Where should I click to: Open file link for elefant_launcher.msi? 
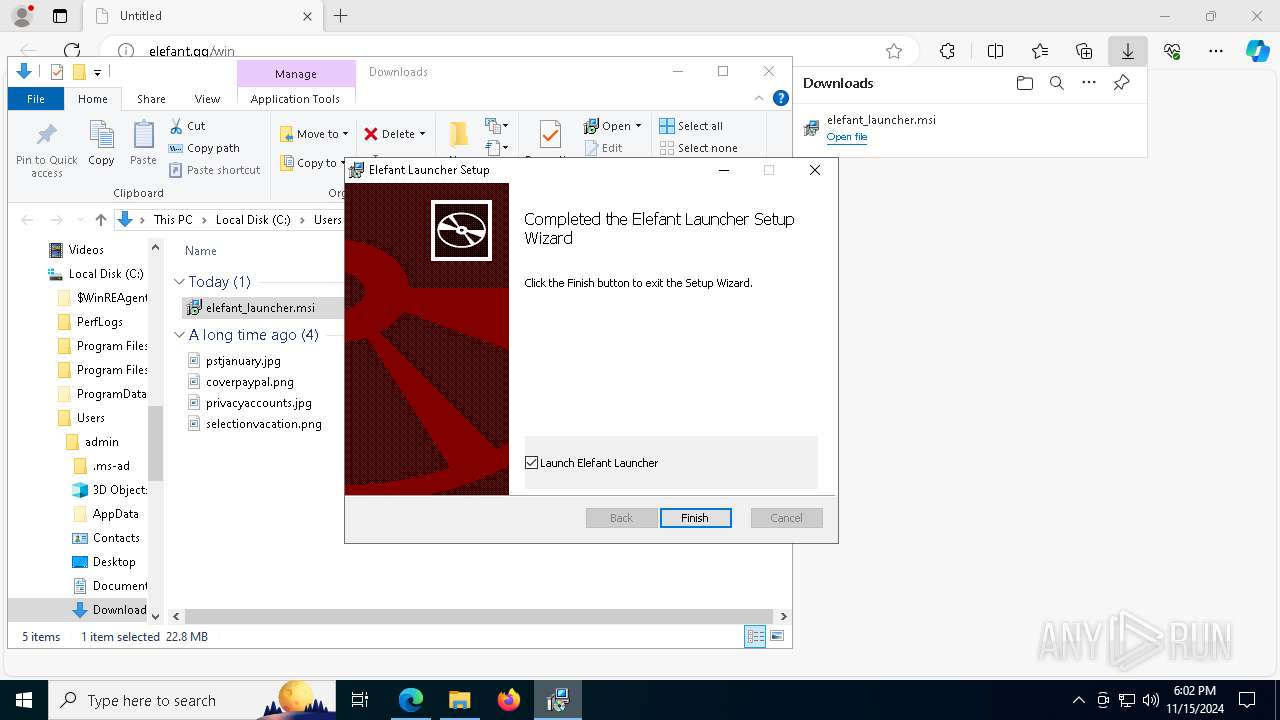coord(846,137)
